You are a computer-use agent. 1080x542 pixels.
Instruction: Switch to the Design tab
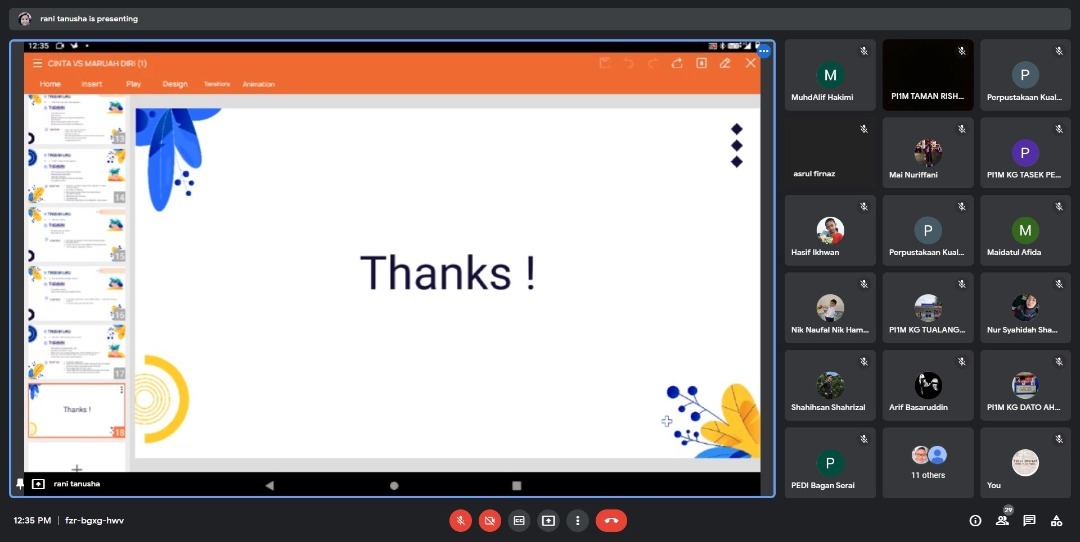coord(175,84)
